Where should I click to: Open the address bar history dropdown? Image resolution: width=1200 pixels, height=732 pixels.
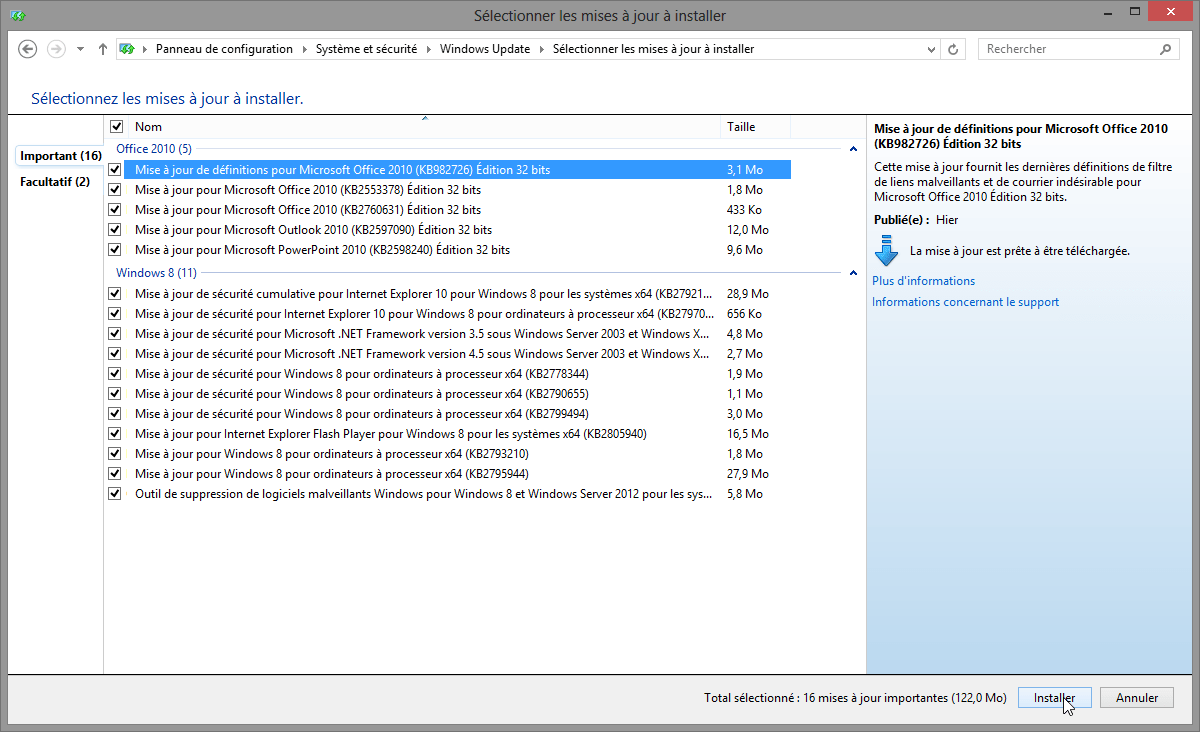coord(931,49)
